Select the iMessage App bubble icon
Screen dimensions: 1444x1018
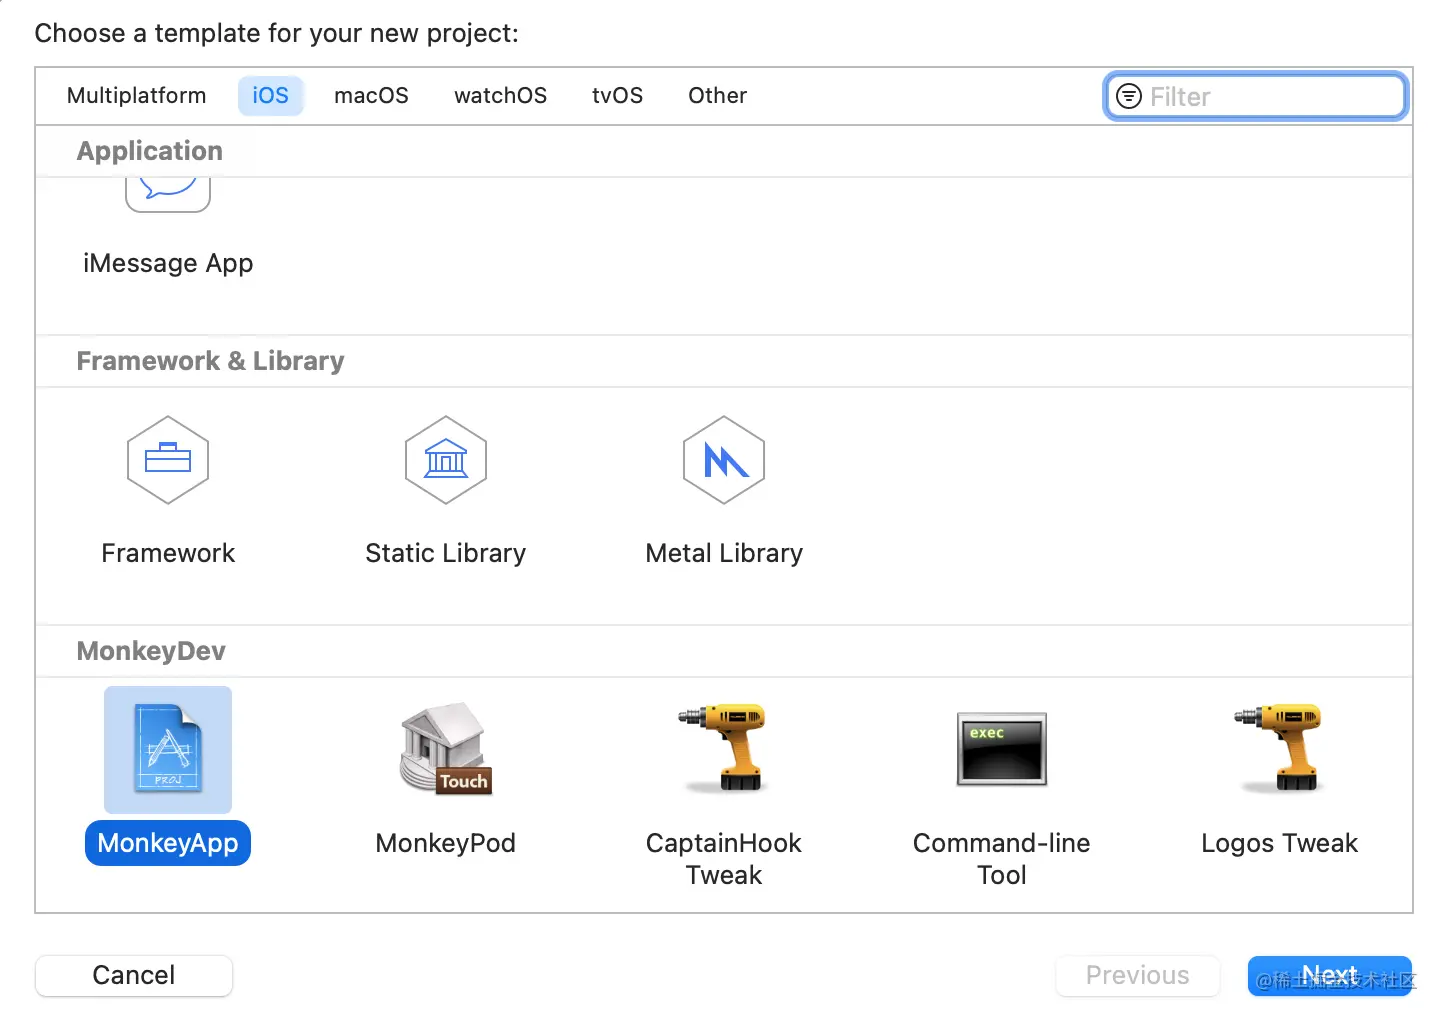coord(168,194)
